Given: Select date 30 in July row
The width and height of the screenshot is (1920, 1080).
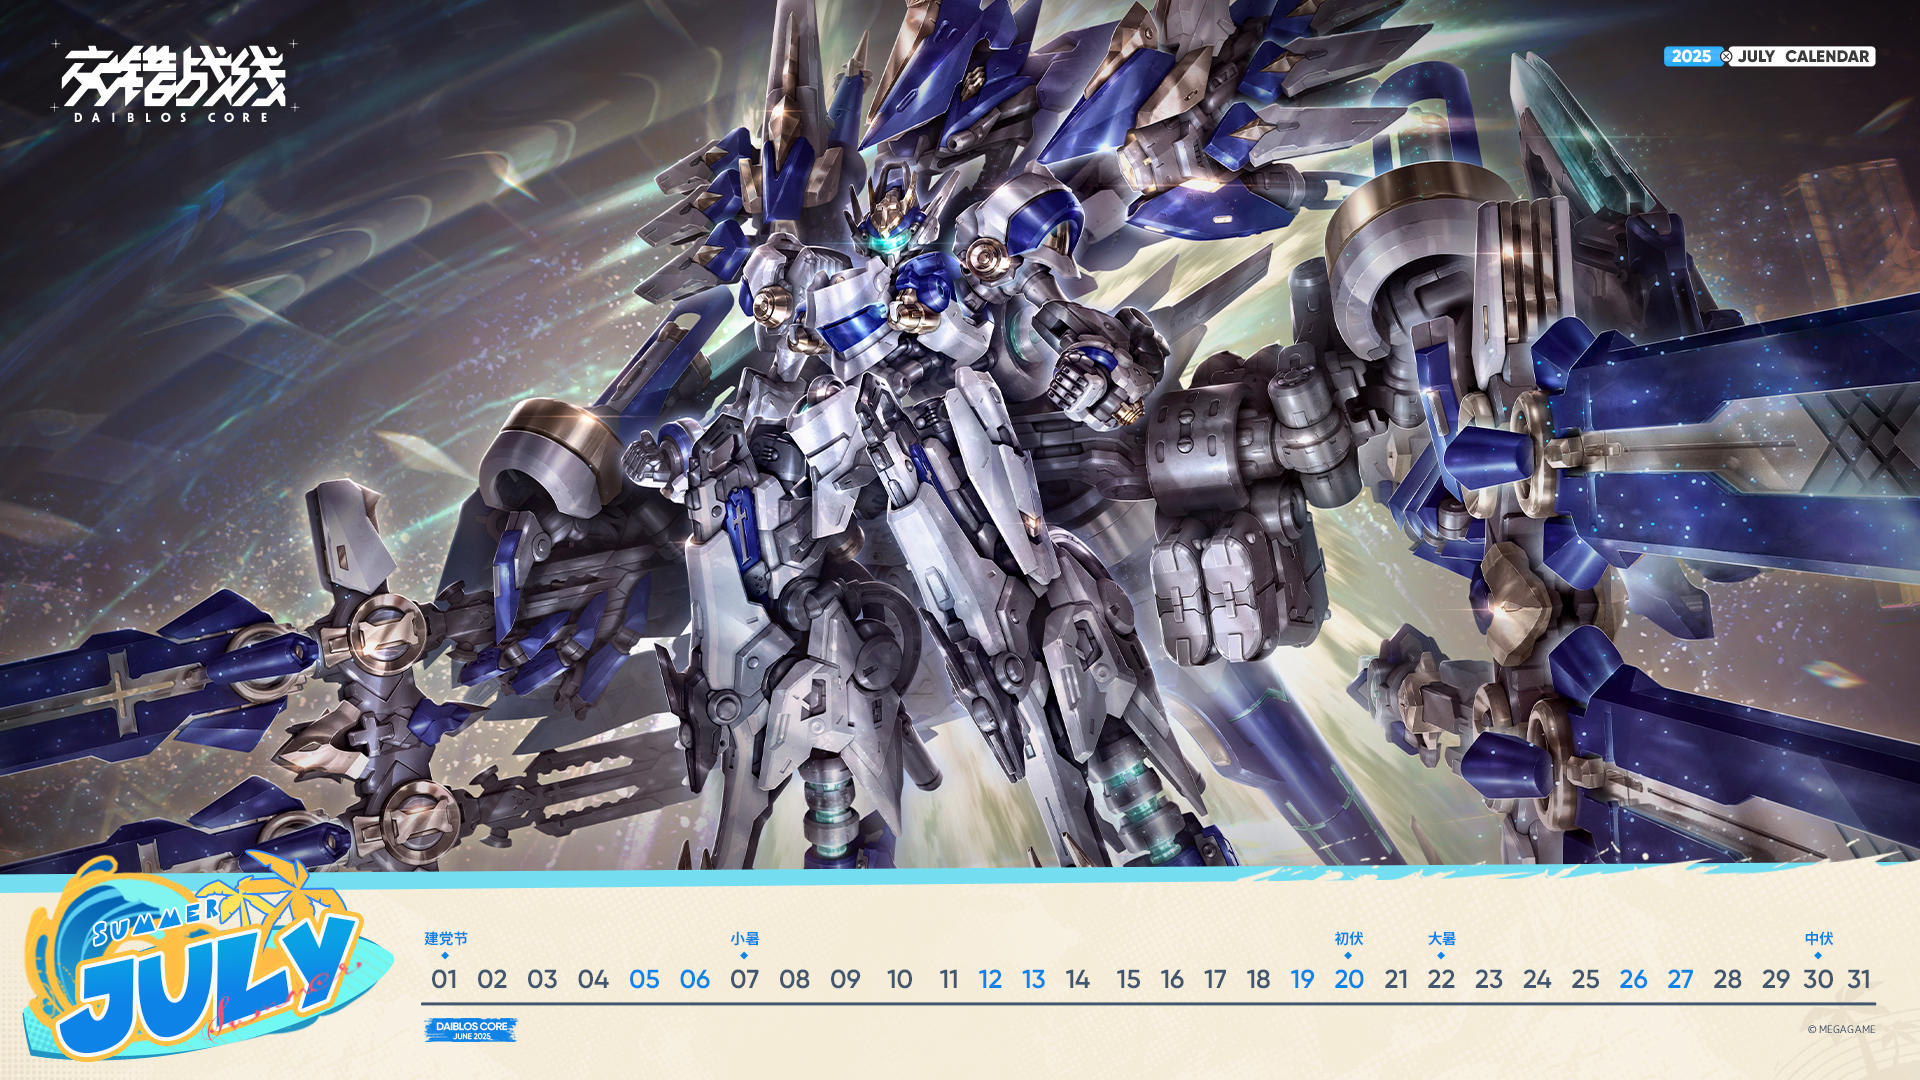Looking at the screenshot, I should tap(1818, 979).
